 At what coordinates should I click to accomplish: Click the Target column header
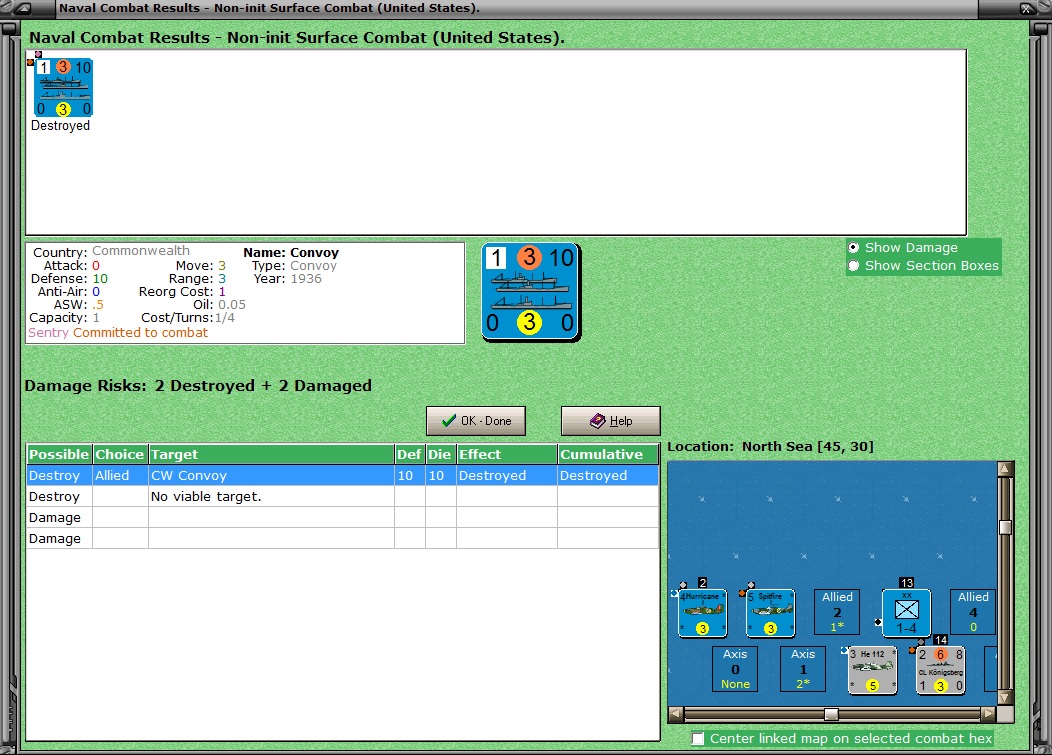(x=271, y=454)
